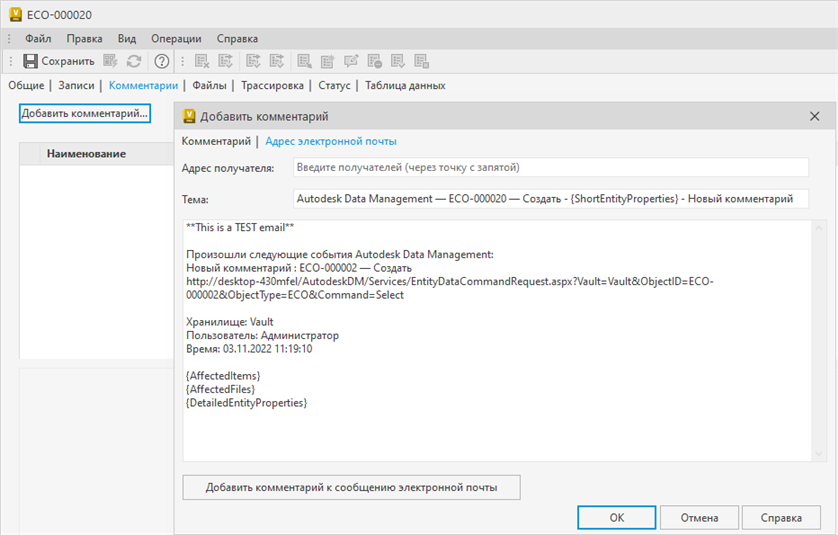Switch to the Файлы tab
Screen dimensions: 838x535
tap(210, 86)
